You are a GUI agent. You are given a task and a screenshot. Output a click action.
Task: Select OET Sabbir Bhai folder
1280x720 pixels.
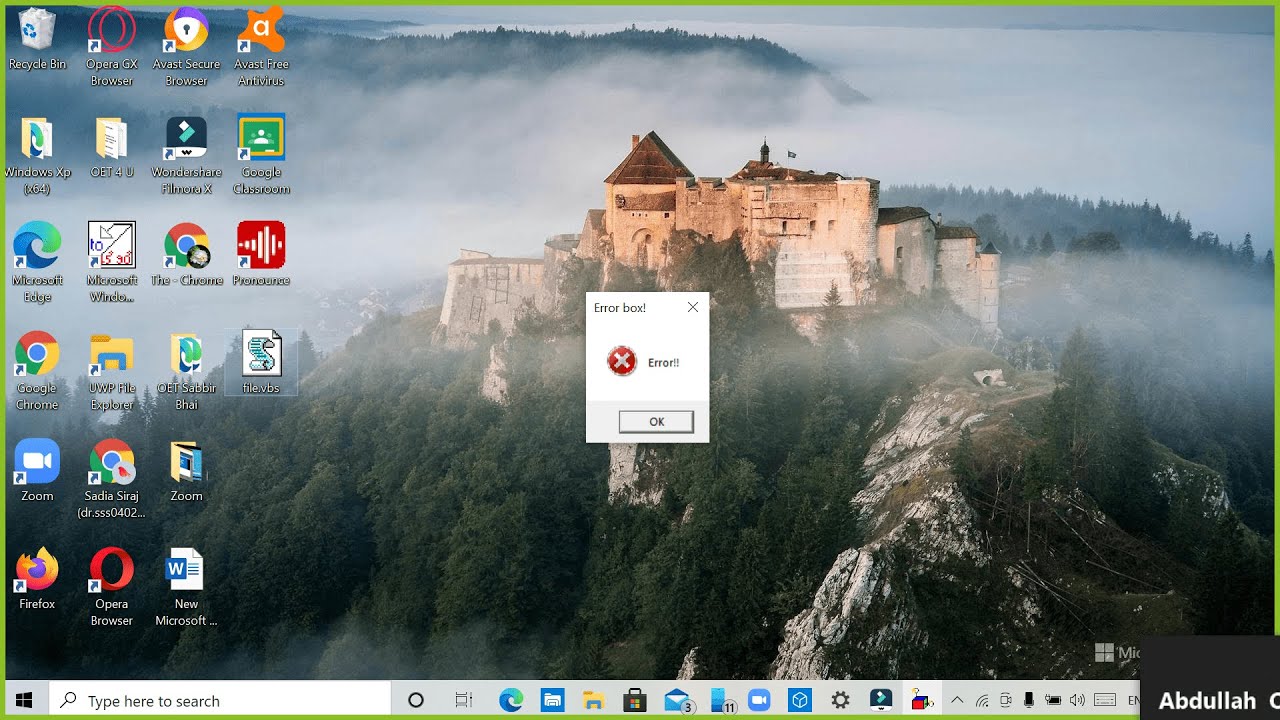pos(186,371)
